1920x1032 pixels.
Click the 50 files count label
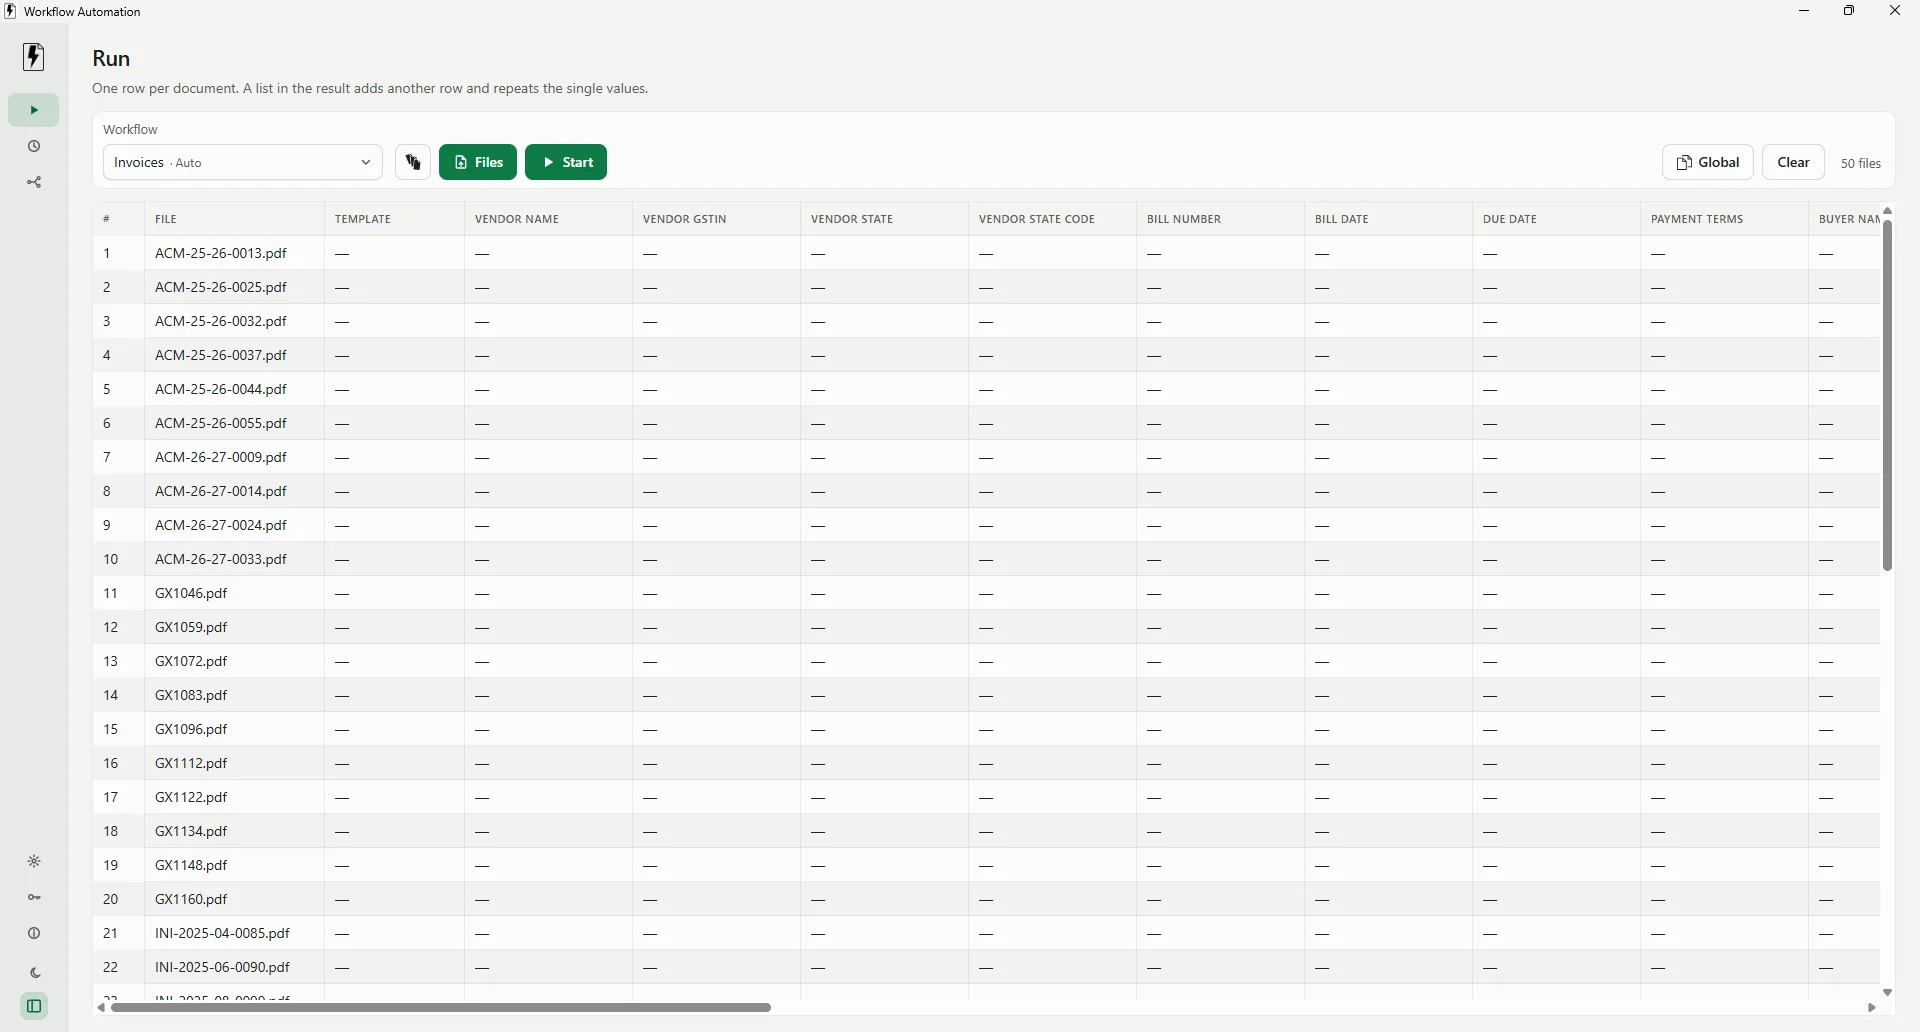[x=1861, y=164]
